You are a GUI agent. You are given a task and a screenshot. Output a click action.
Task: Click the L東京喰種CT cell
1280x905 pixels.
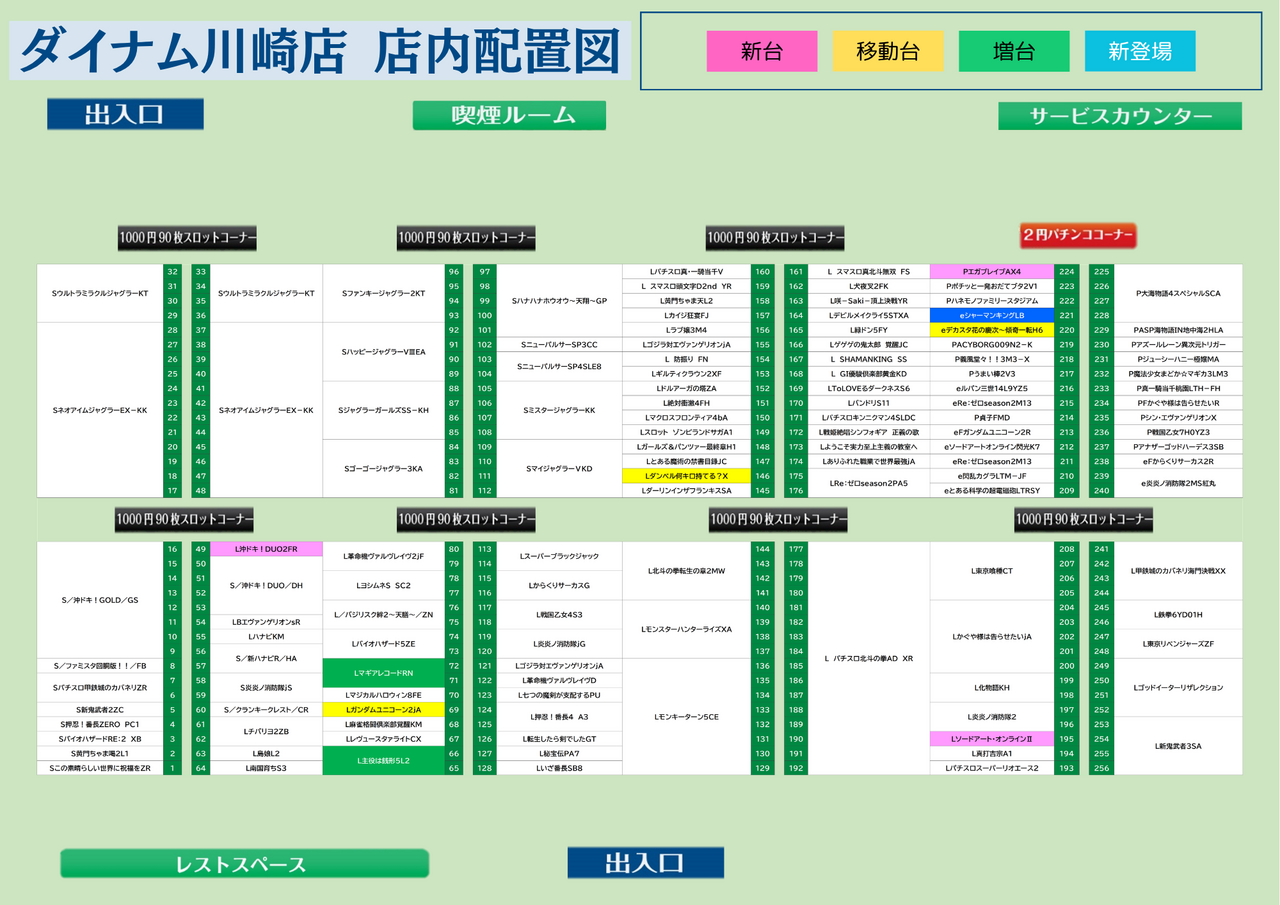[x=992, y=571]
